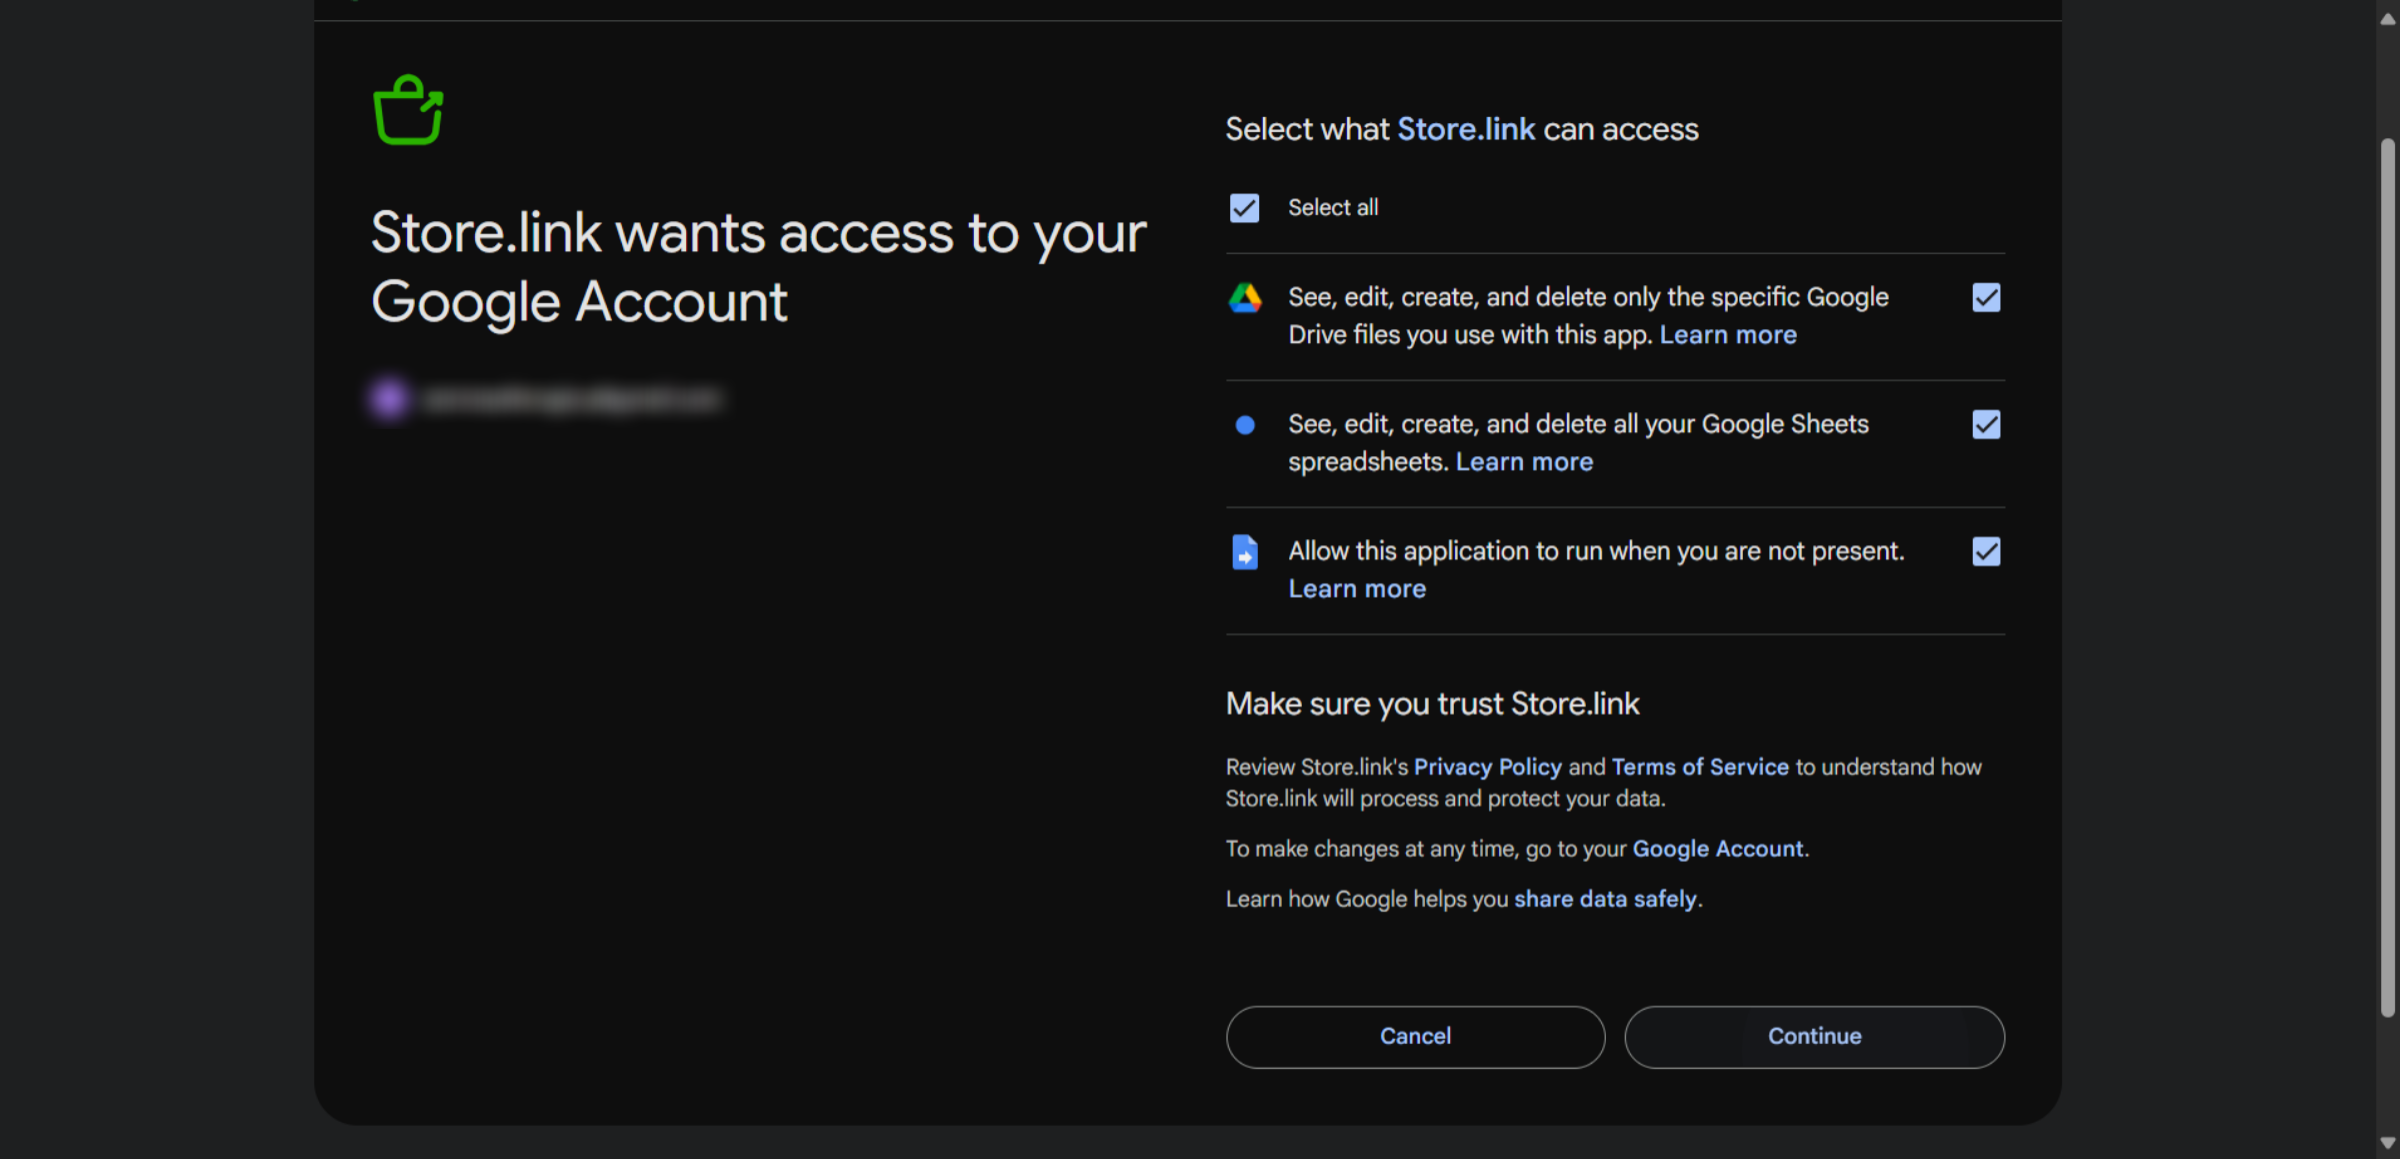Click the scrollbar down arrow

[2389, 1143]
